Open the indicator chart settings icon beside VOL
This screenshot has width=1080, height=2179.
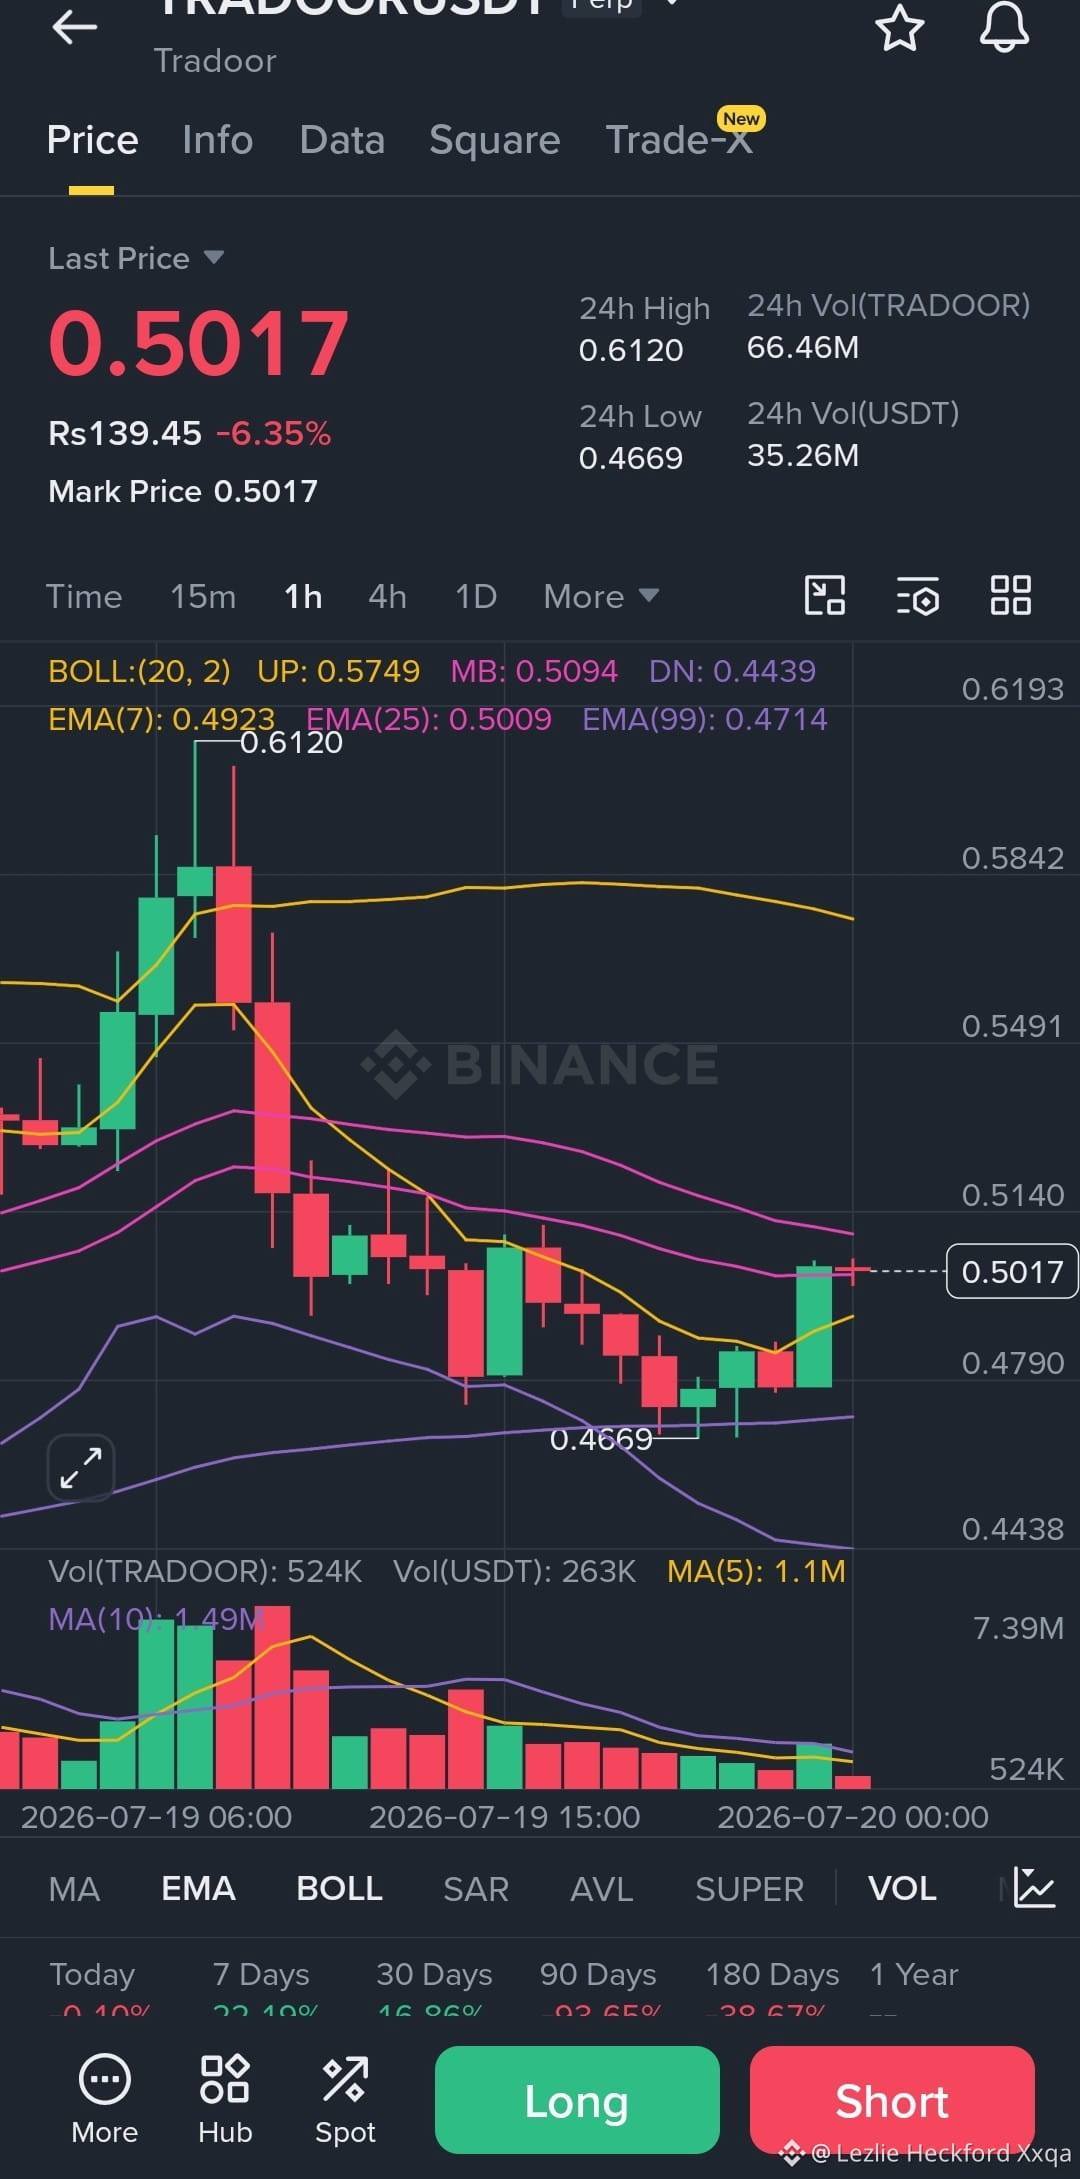click(x=1034, y=1888)
